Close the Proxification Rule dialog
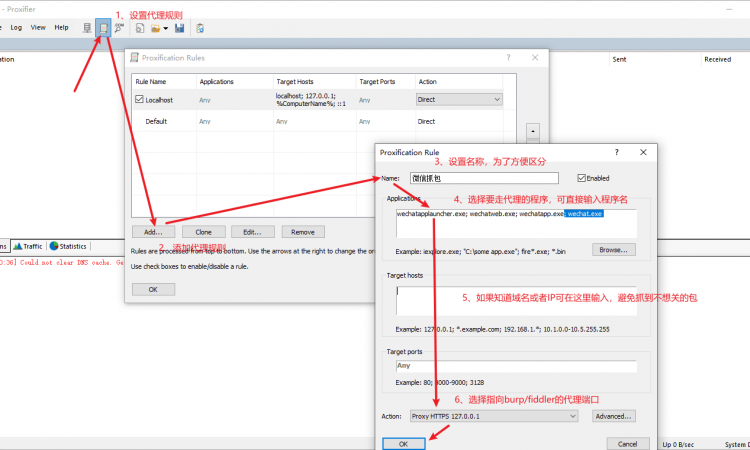The height and width of the screenshot is (450, 750). 643,152
